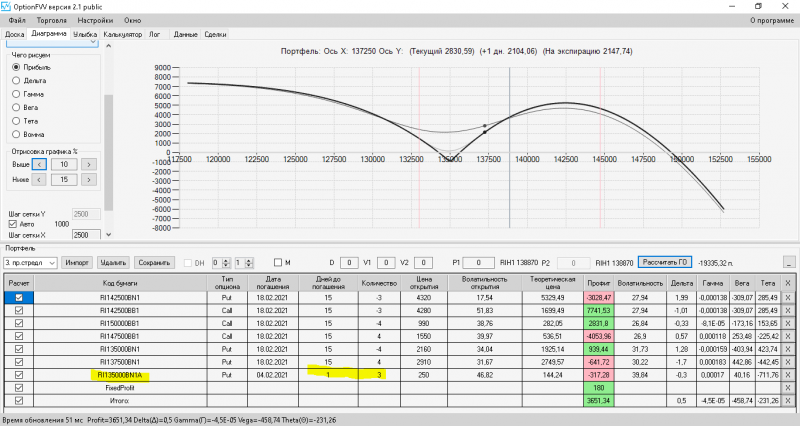
Task: Increase the Ниже percentage with right arrow
Action: click(x=89, y=180)
